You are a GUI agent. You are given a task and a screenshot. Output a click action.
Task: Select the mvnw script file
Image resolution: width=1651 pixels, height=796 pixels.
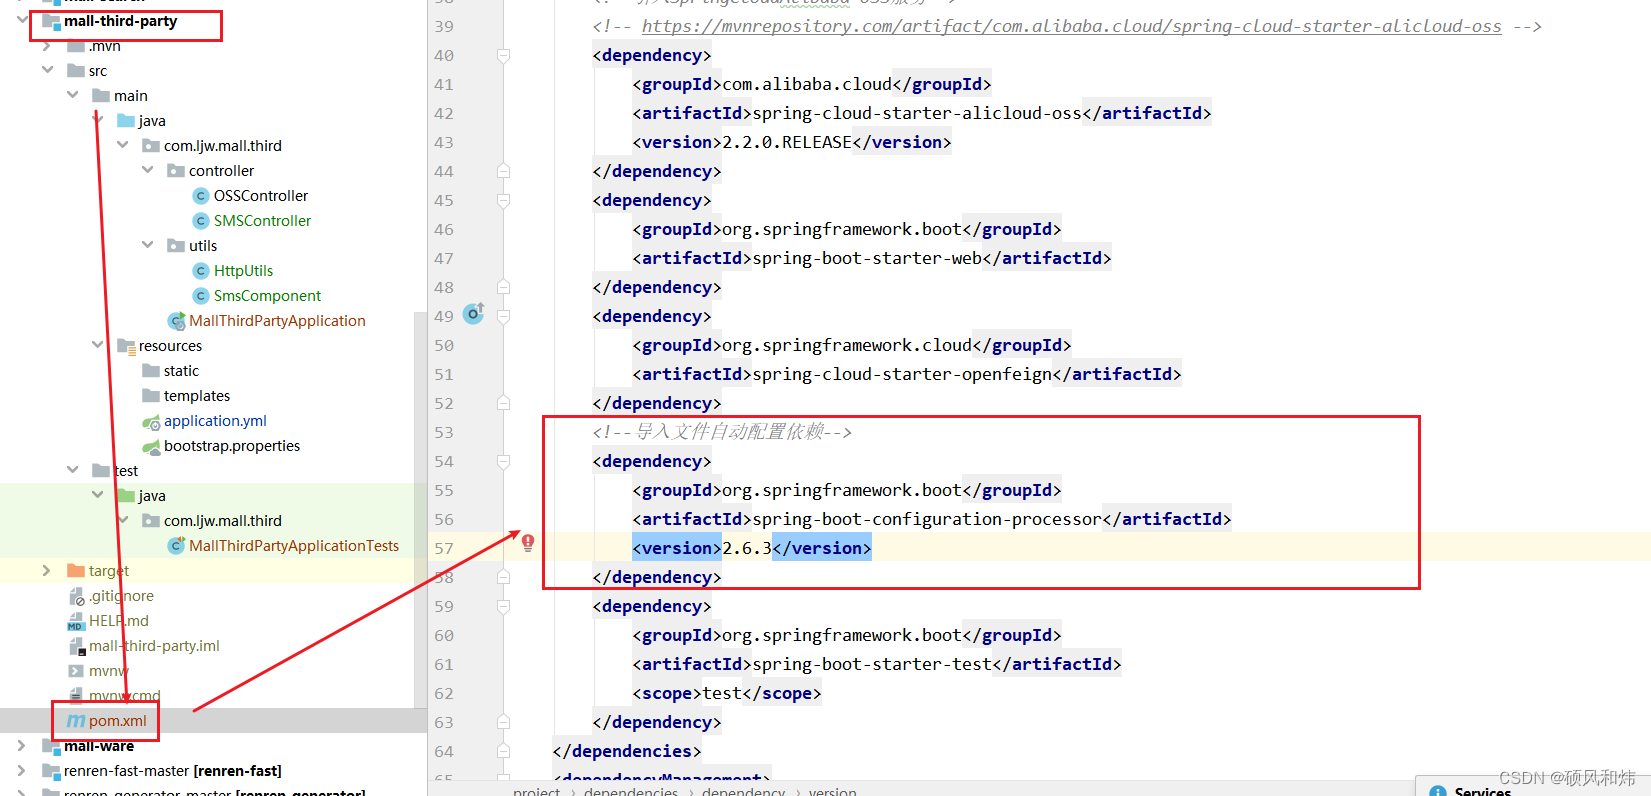coord(108,671)
